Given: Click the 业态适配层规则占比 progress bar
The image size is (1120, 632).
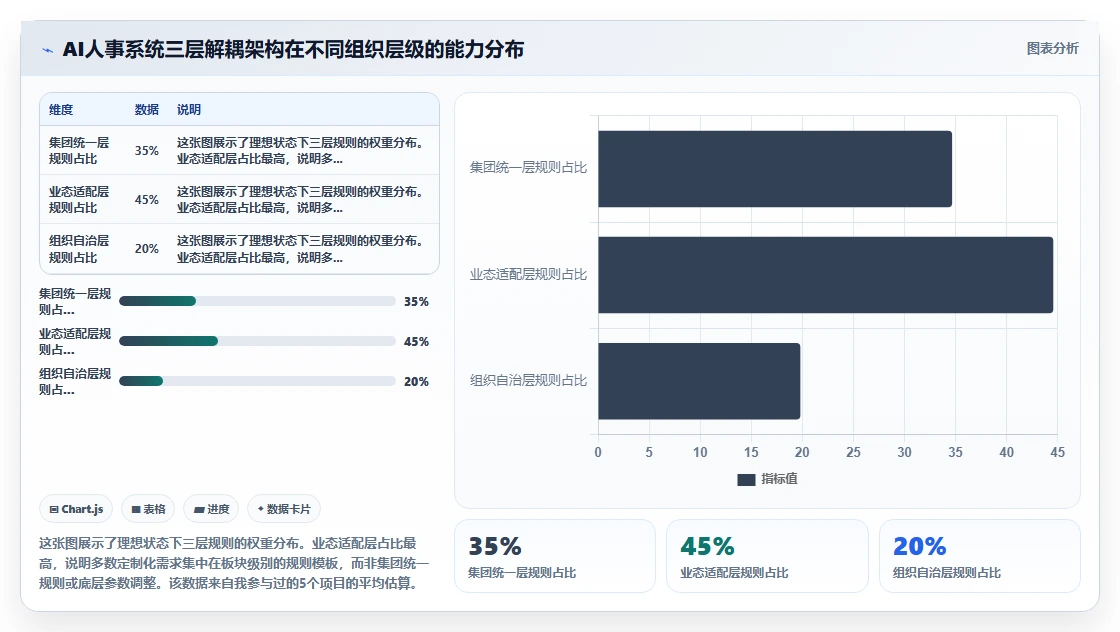Looking at the screenshot, I should point(257,341).
